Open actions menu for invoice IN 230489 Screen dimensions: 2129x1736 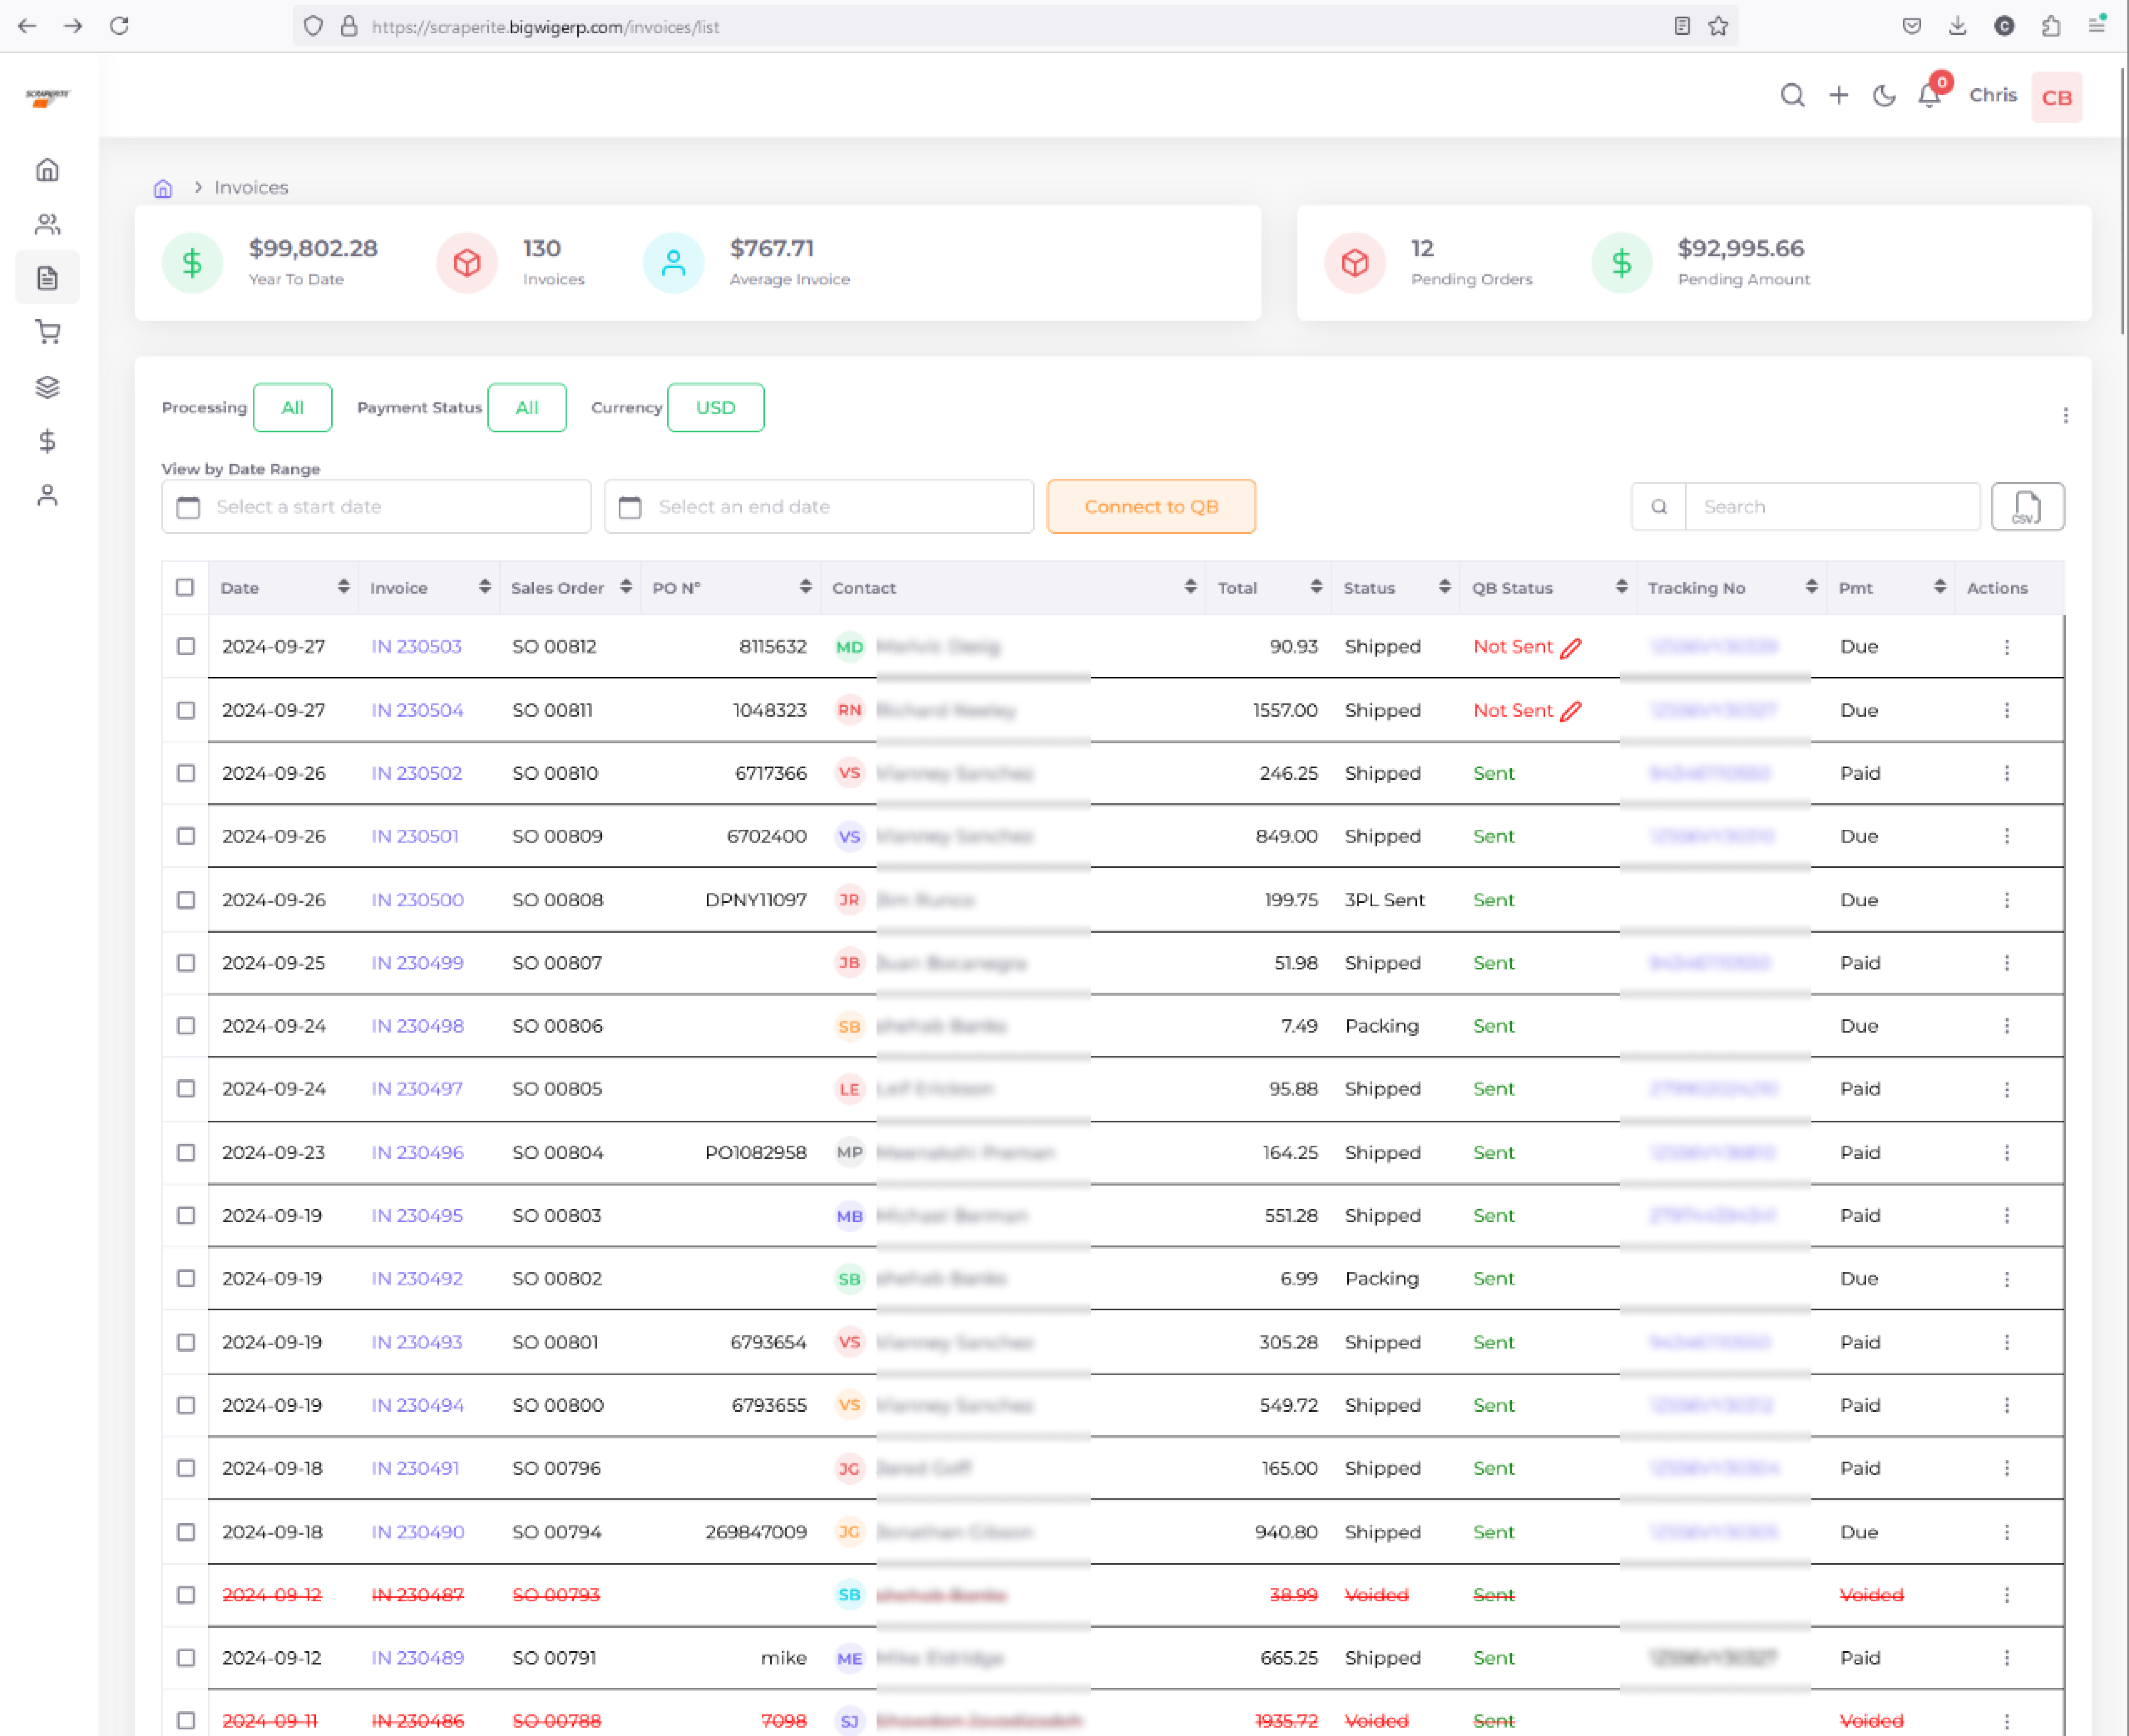(2006, 1658)
